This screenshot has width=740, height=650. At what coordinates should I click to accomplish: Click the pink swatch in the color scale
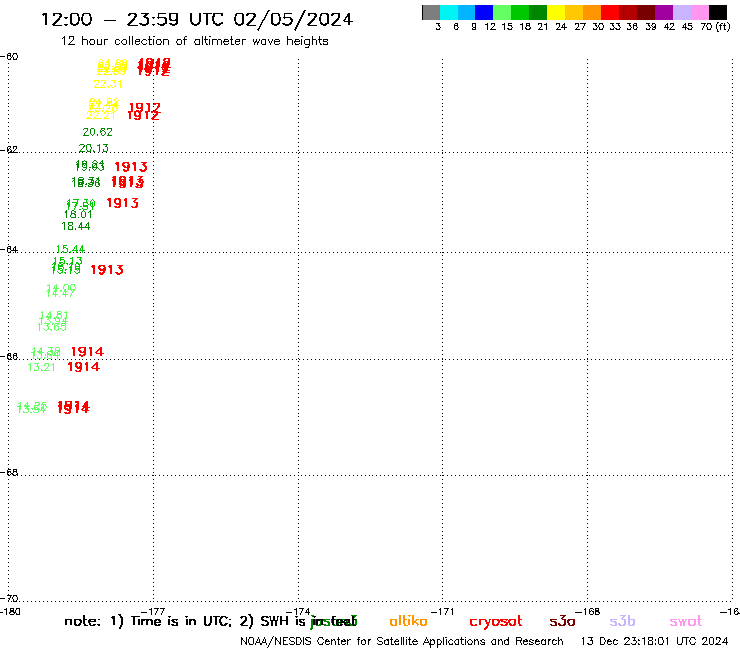tap(699, 12)
